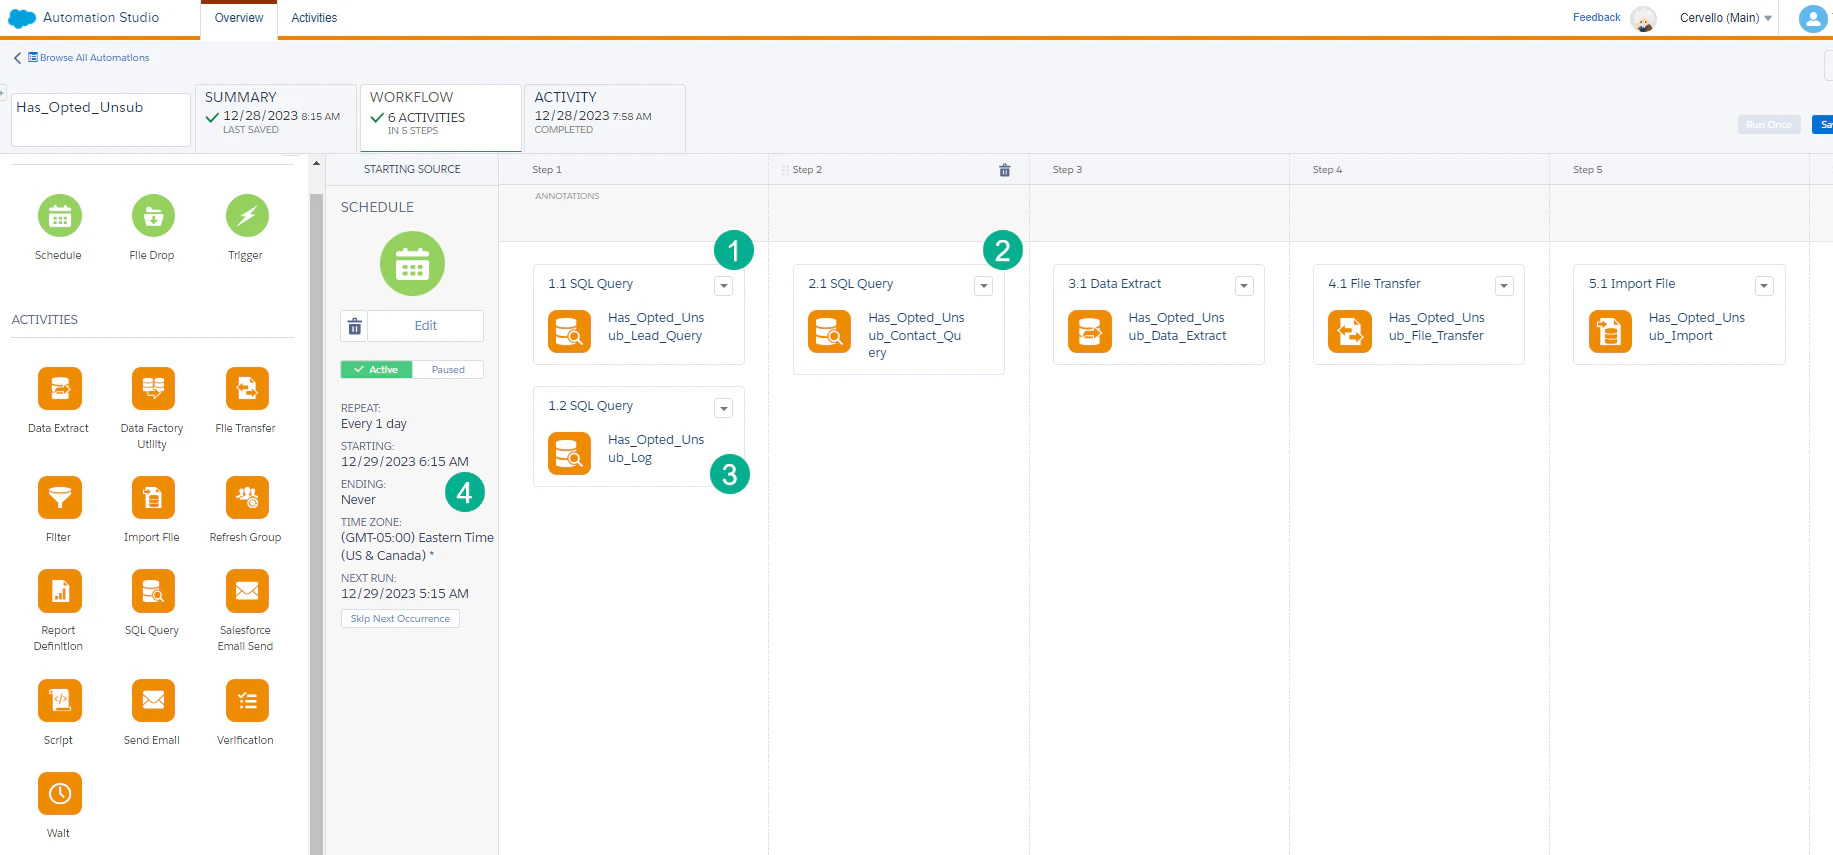Screen dimensions: 1833x855
Task: Pick the File Transfer activity icon in palette
Action: [247, 388]
